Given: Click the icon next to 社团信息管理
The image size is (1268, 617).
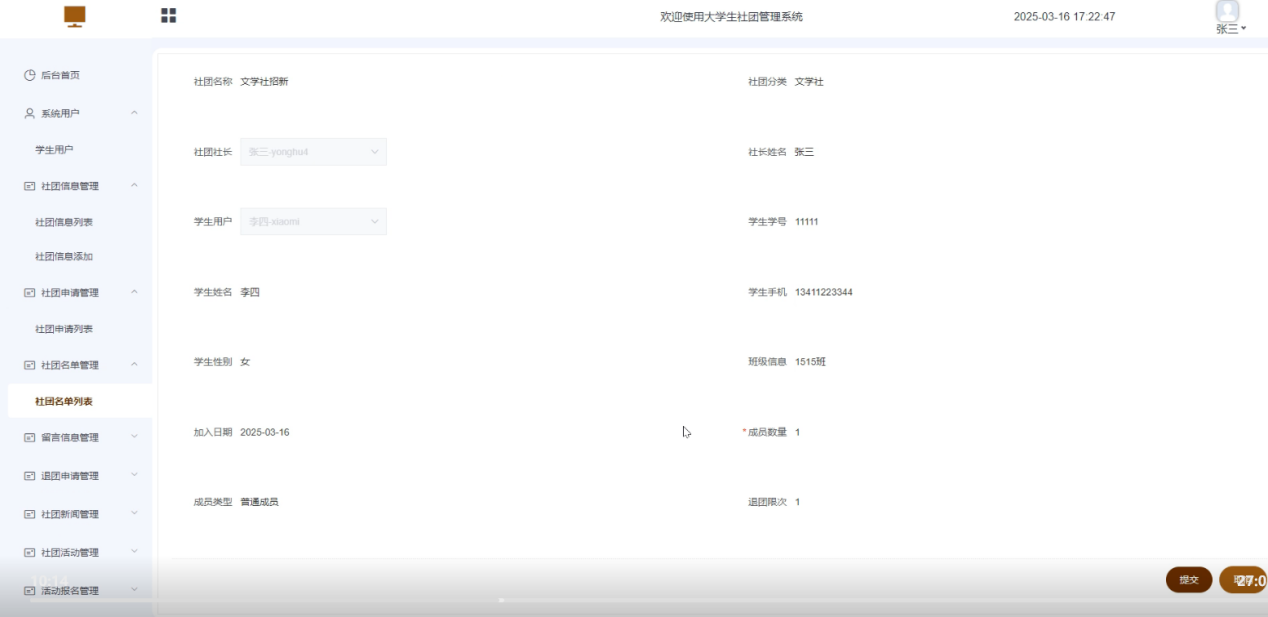Looking at the screenshot, I should coord(30,186).
